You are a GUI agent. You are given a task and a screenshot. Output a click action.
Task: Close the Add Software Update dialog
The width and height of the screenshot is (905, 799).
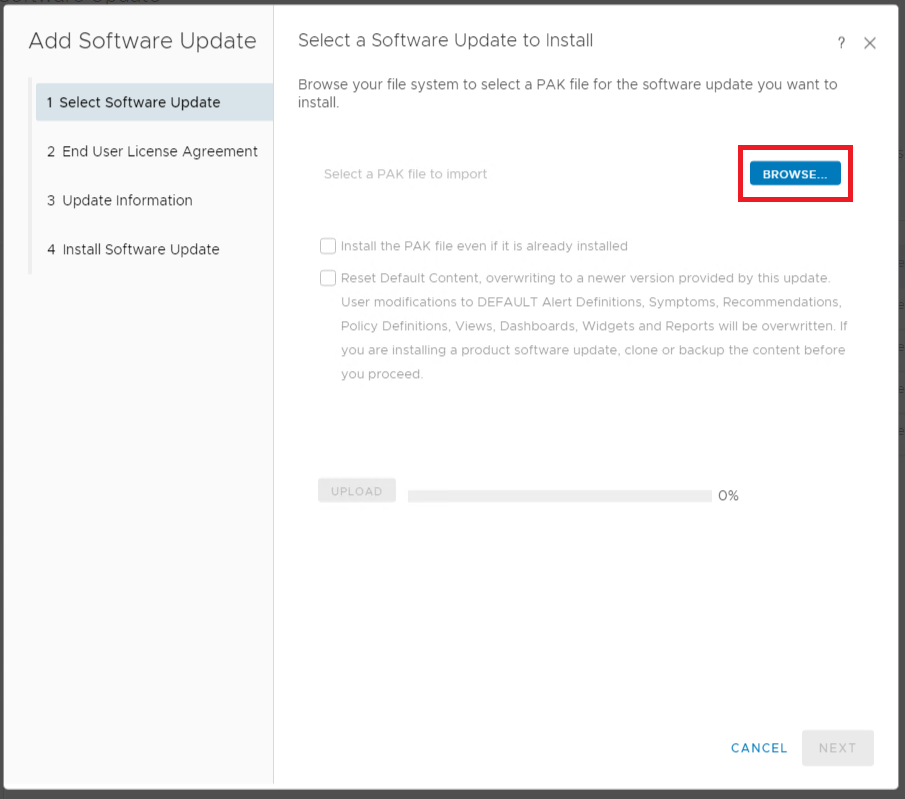[870, 43]
